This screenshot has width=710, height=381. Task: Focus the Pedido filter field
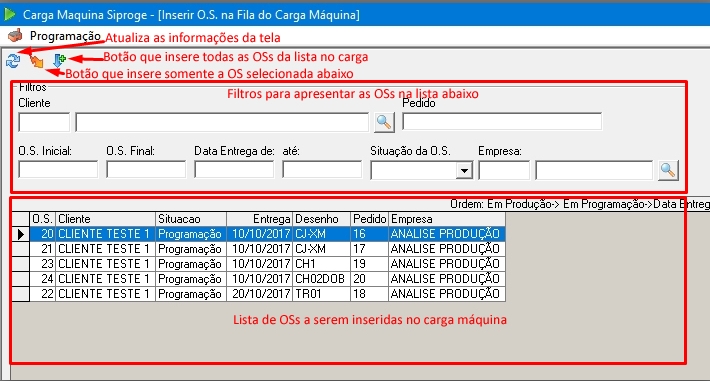(x=502, y=121)
